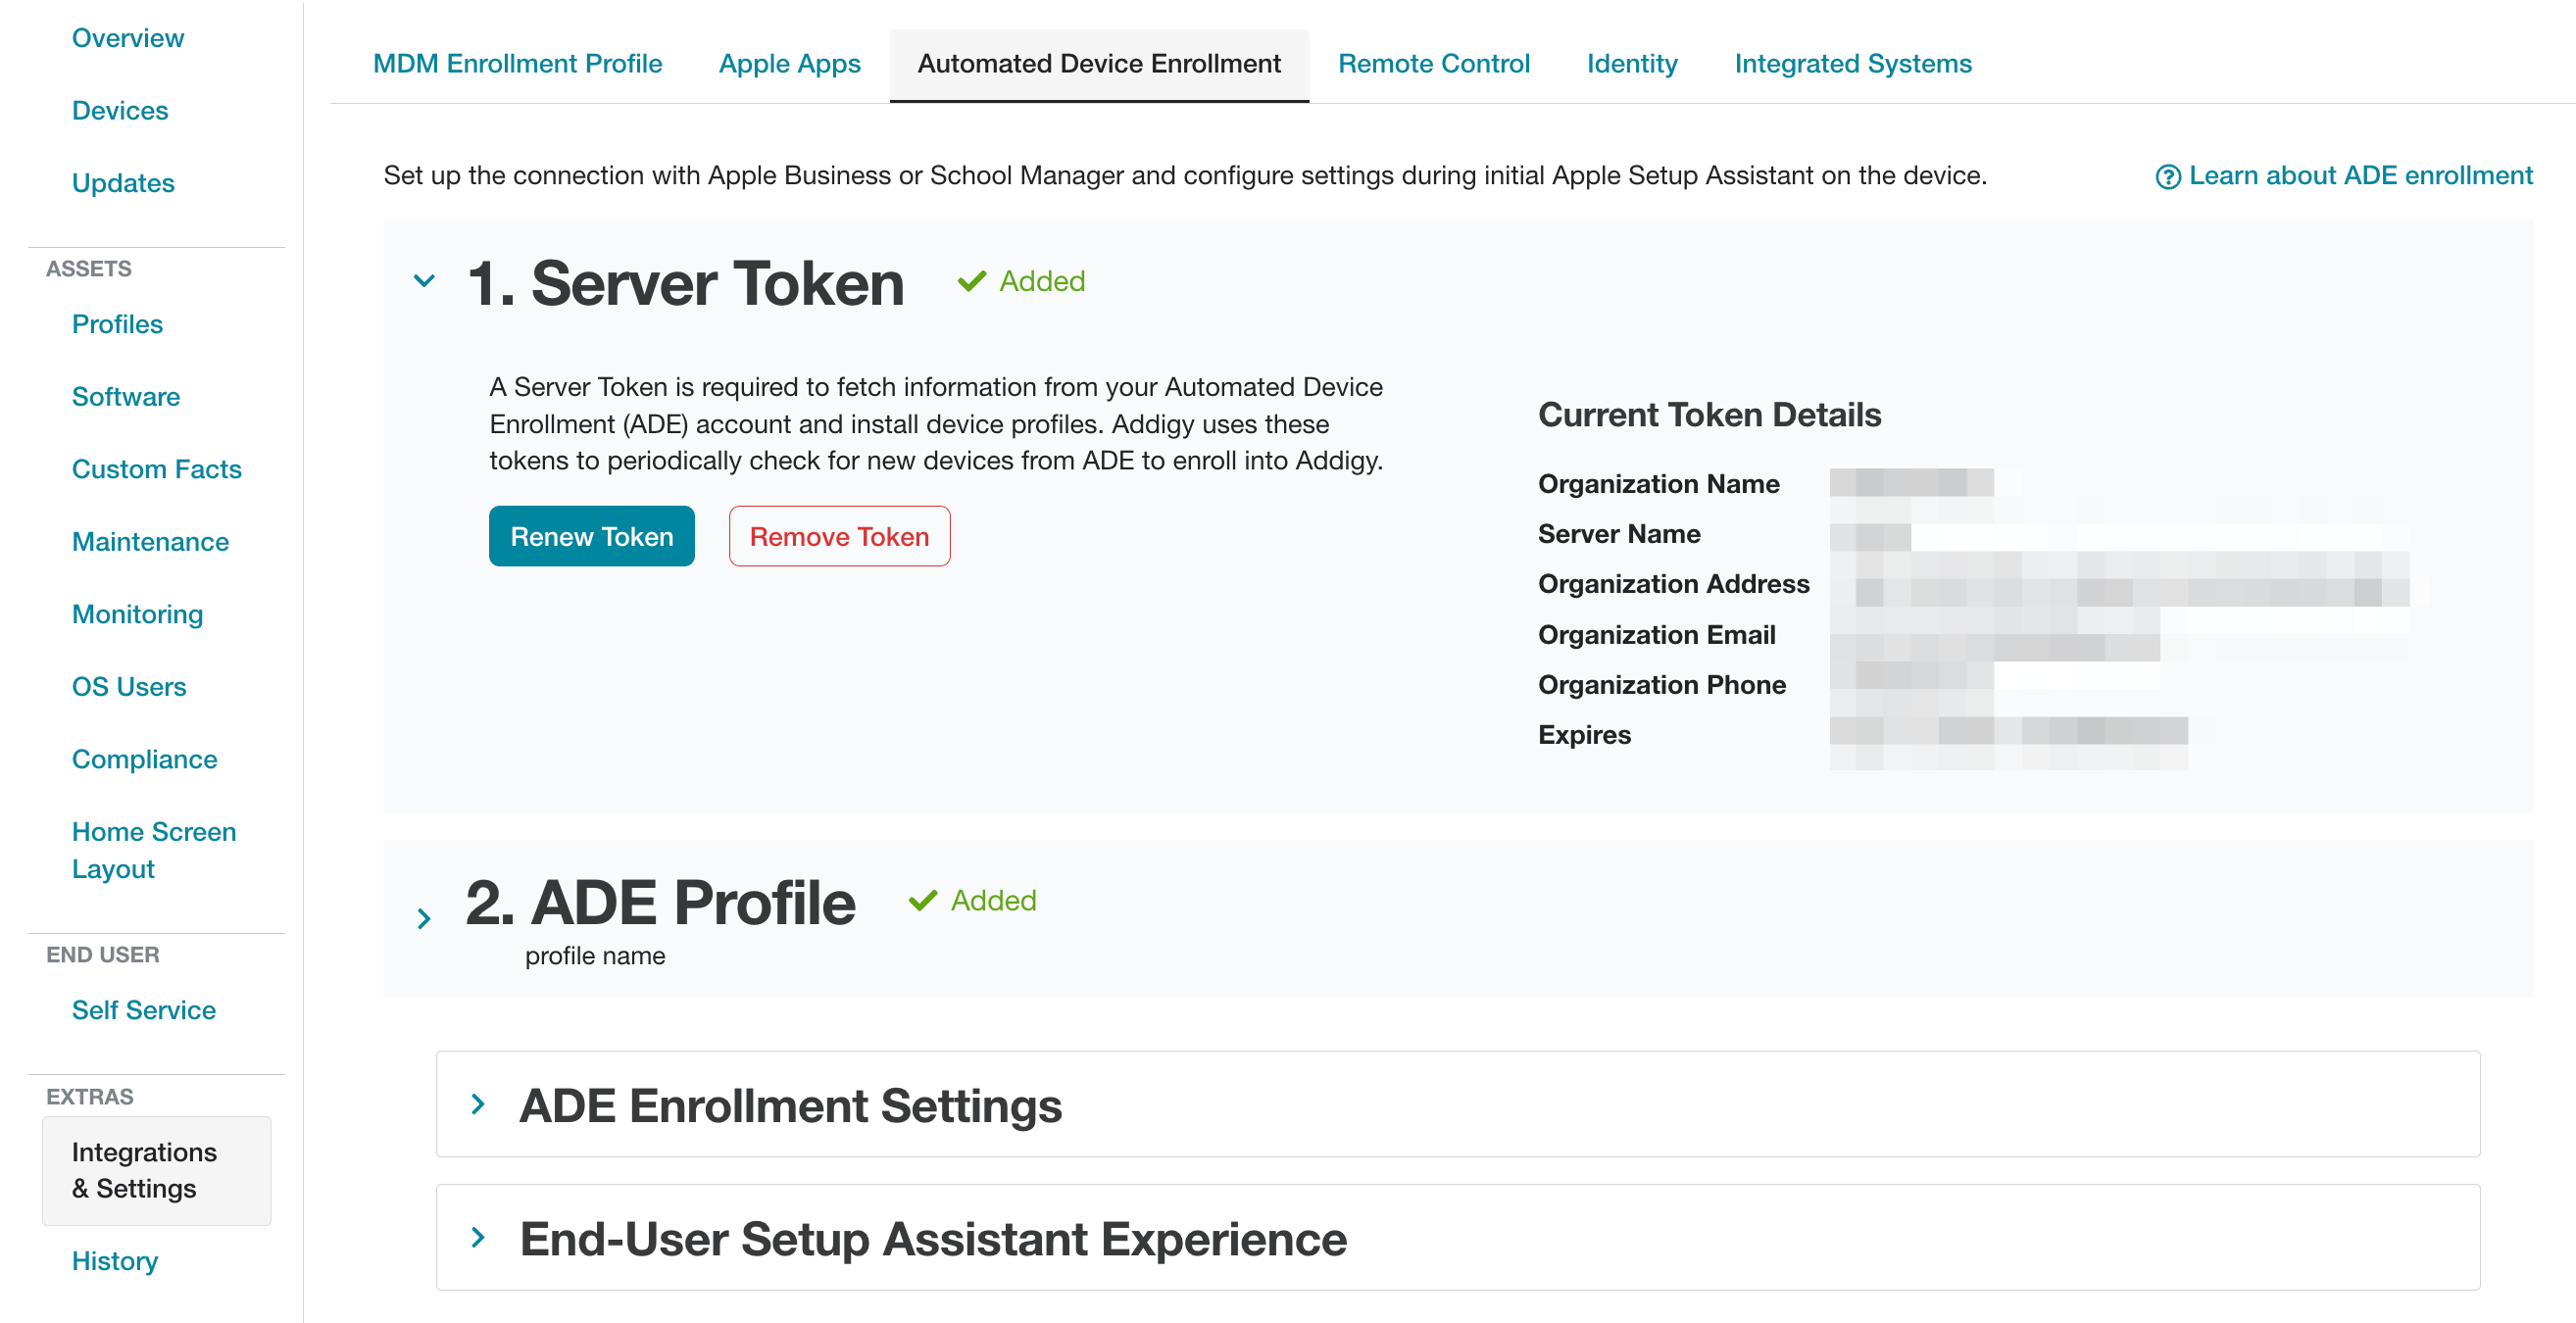The width and height of the screenshot is (2576, 1323).
Task: Open the Identity tab
Action: coord(1631,63)
